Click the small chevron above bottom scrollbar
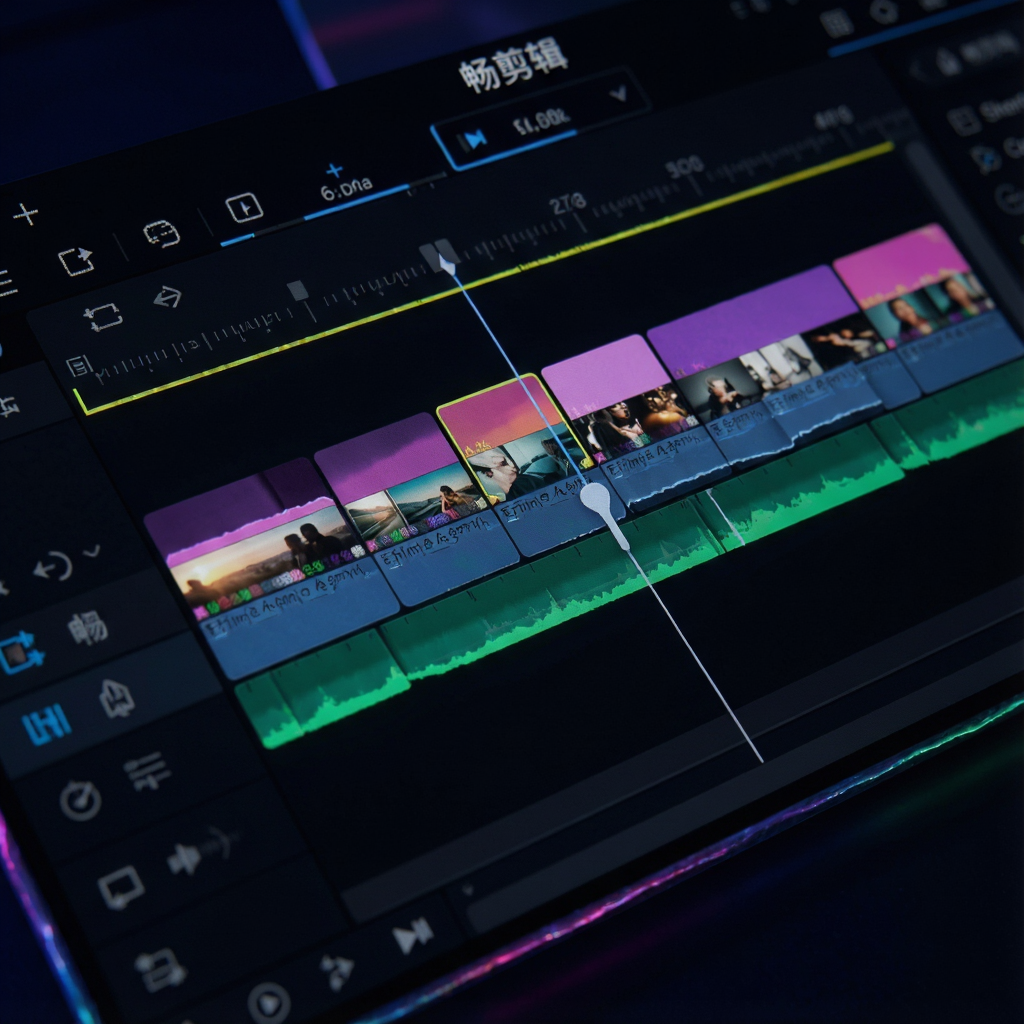 tap(468, 889)
